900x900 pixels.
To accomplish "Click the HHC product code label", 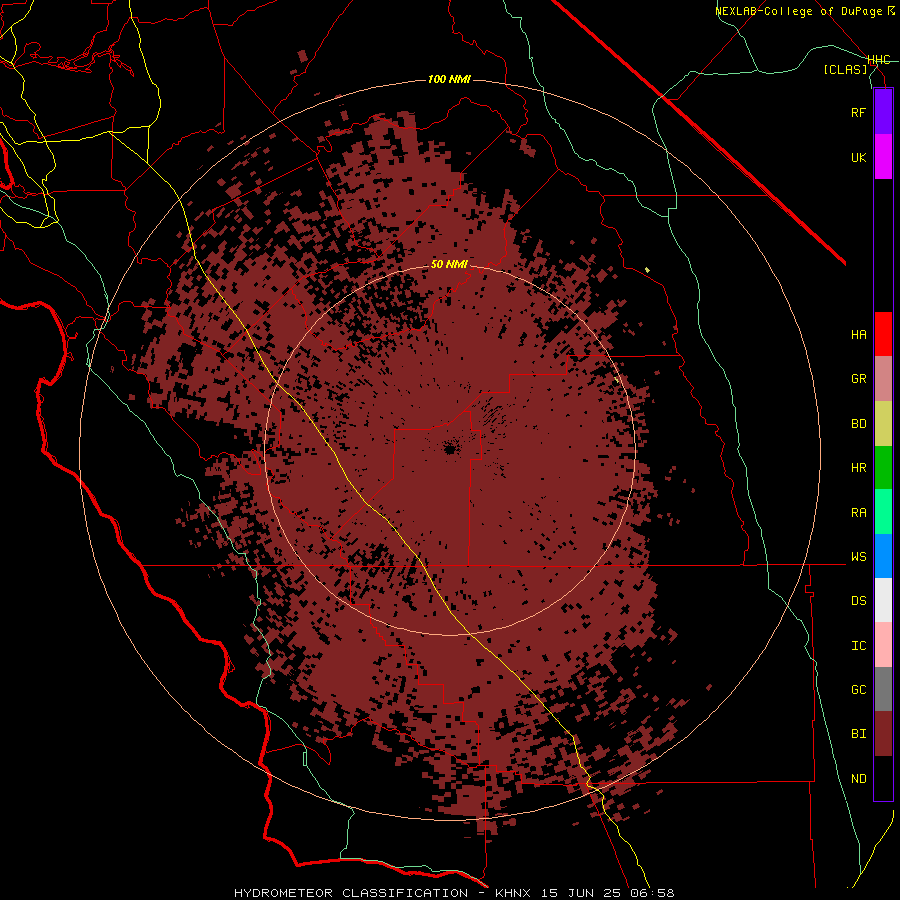I will click(879, 60).
